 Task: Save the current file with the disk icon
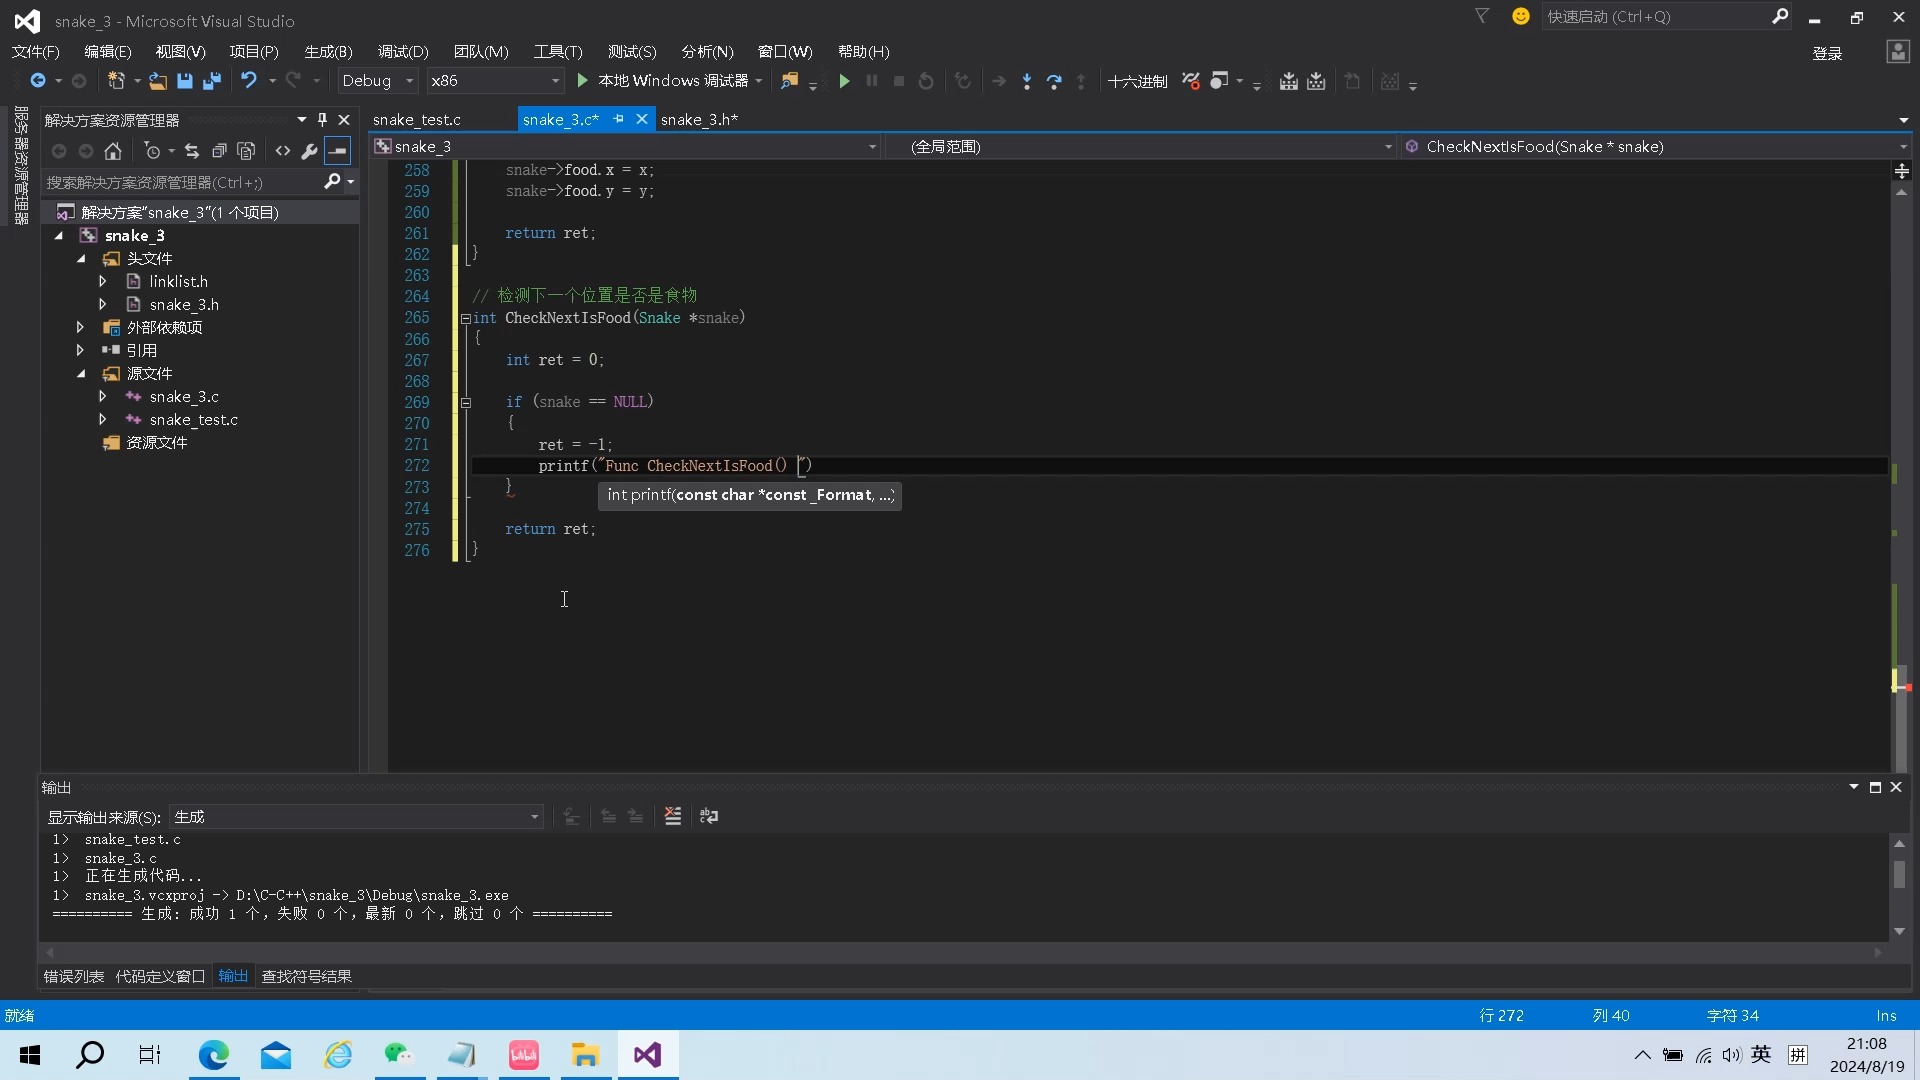[185, 81]
